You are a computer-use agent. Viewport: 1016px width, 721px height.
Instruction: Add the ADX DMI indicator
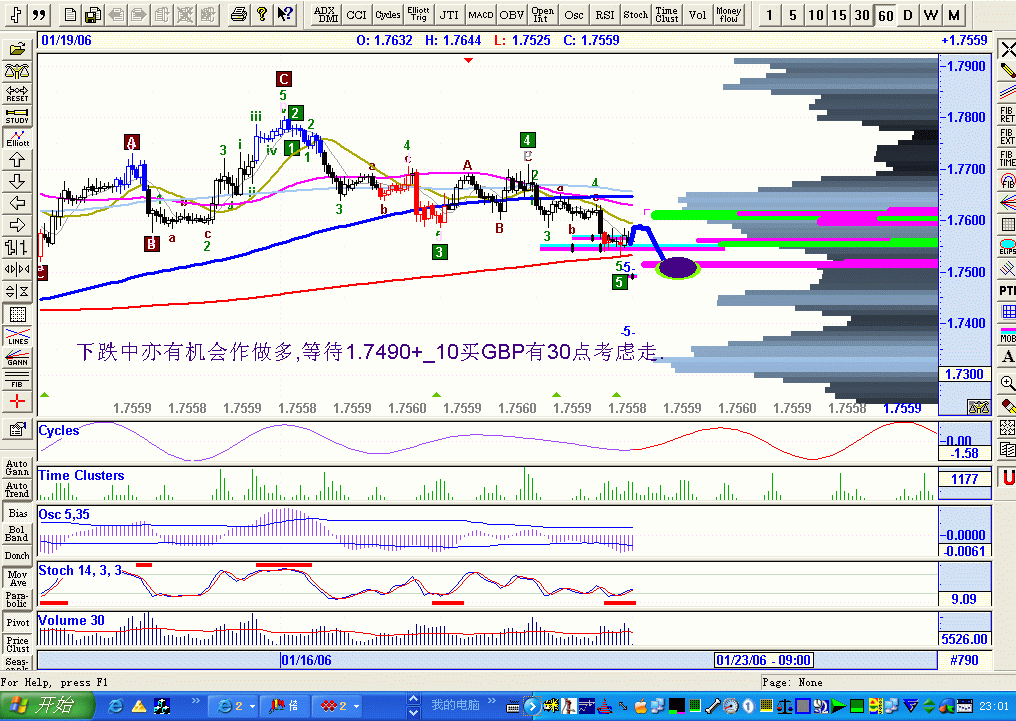click(326, 14)
